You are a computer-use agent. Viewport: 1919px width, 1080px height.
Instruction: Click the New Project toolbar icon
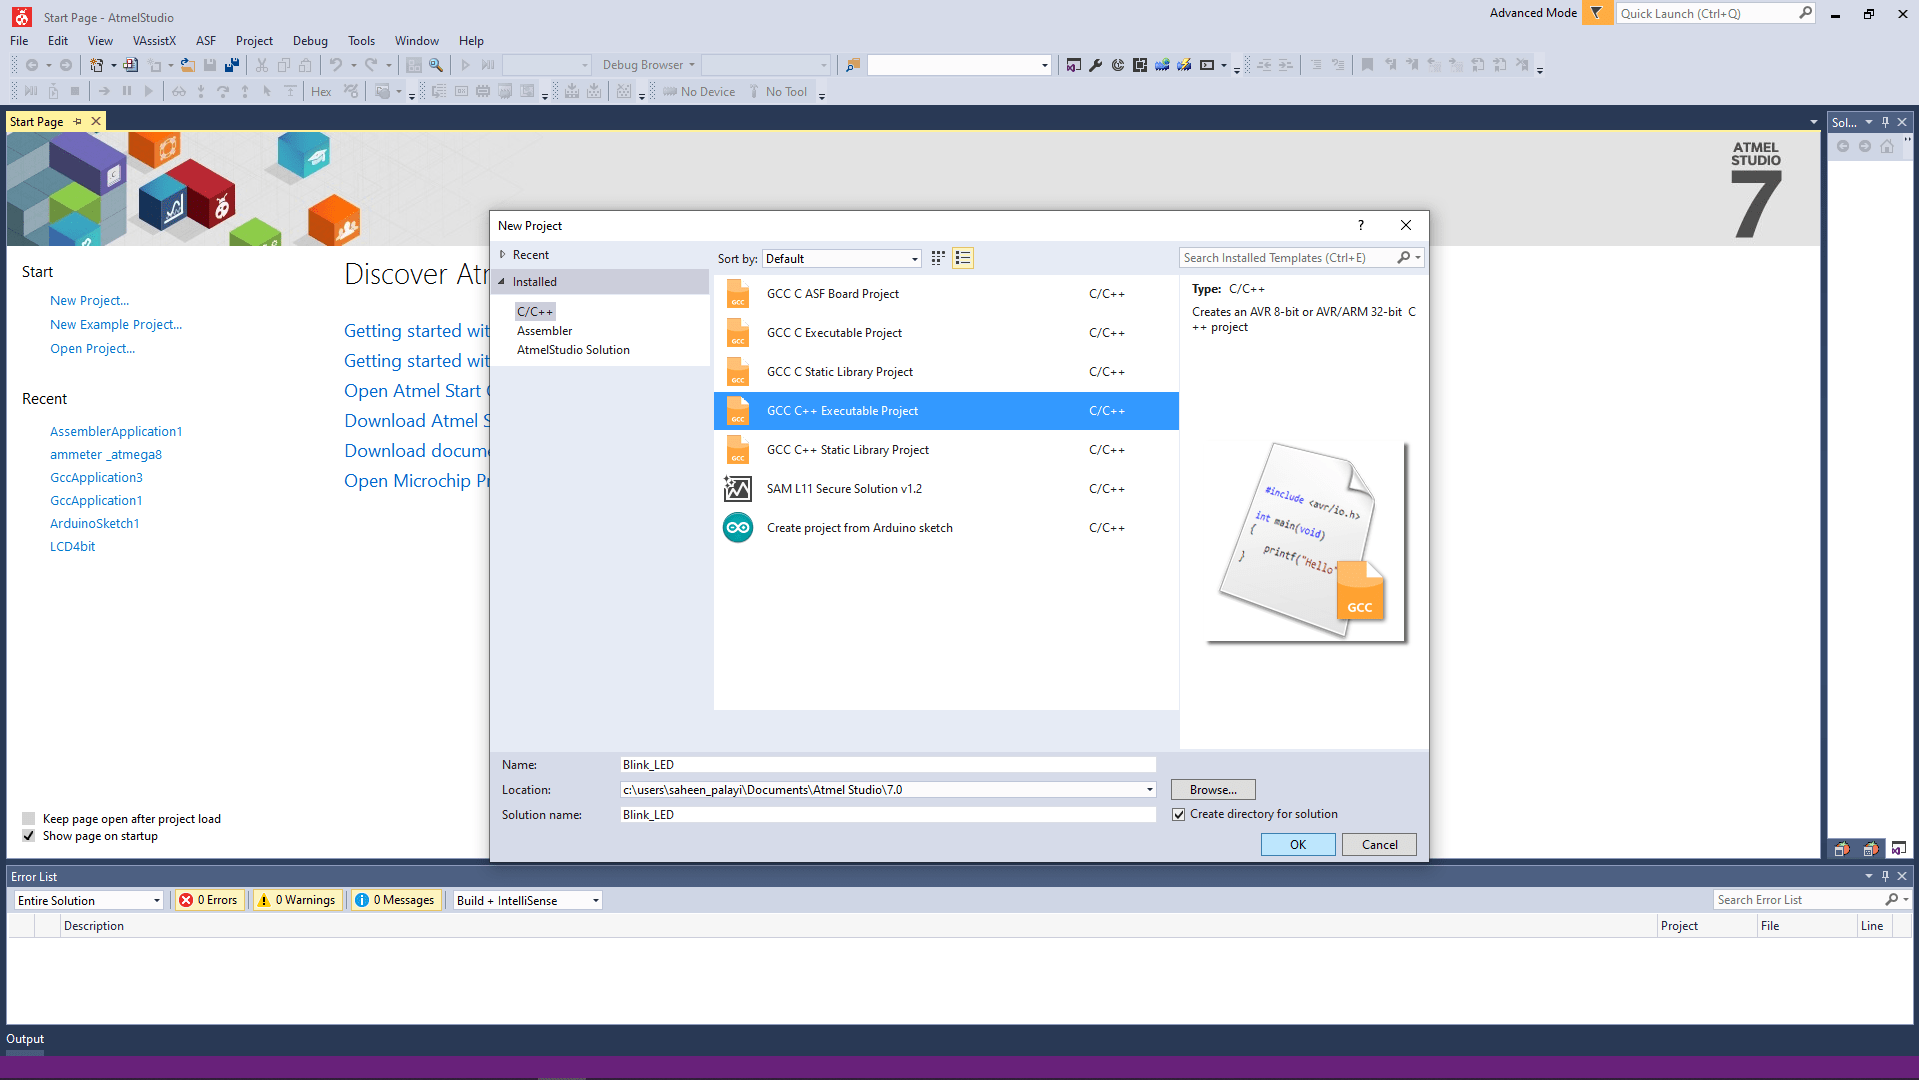coord(96,65)
